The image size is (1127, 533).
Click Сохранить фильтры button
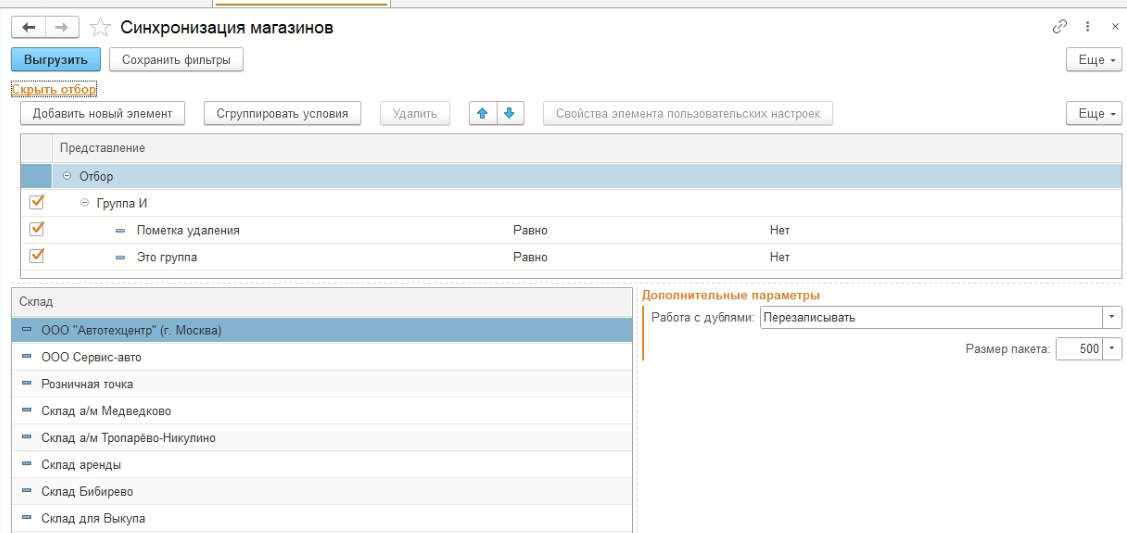[x=176, y=60]
